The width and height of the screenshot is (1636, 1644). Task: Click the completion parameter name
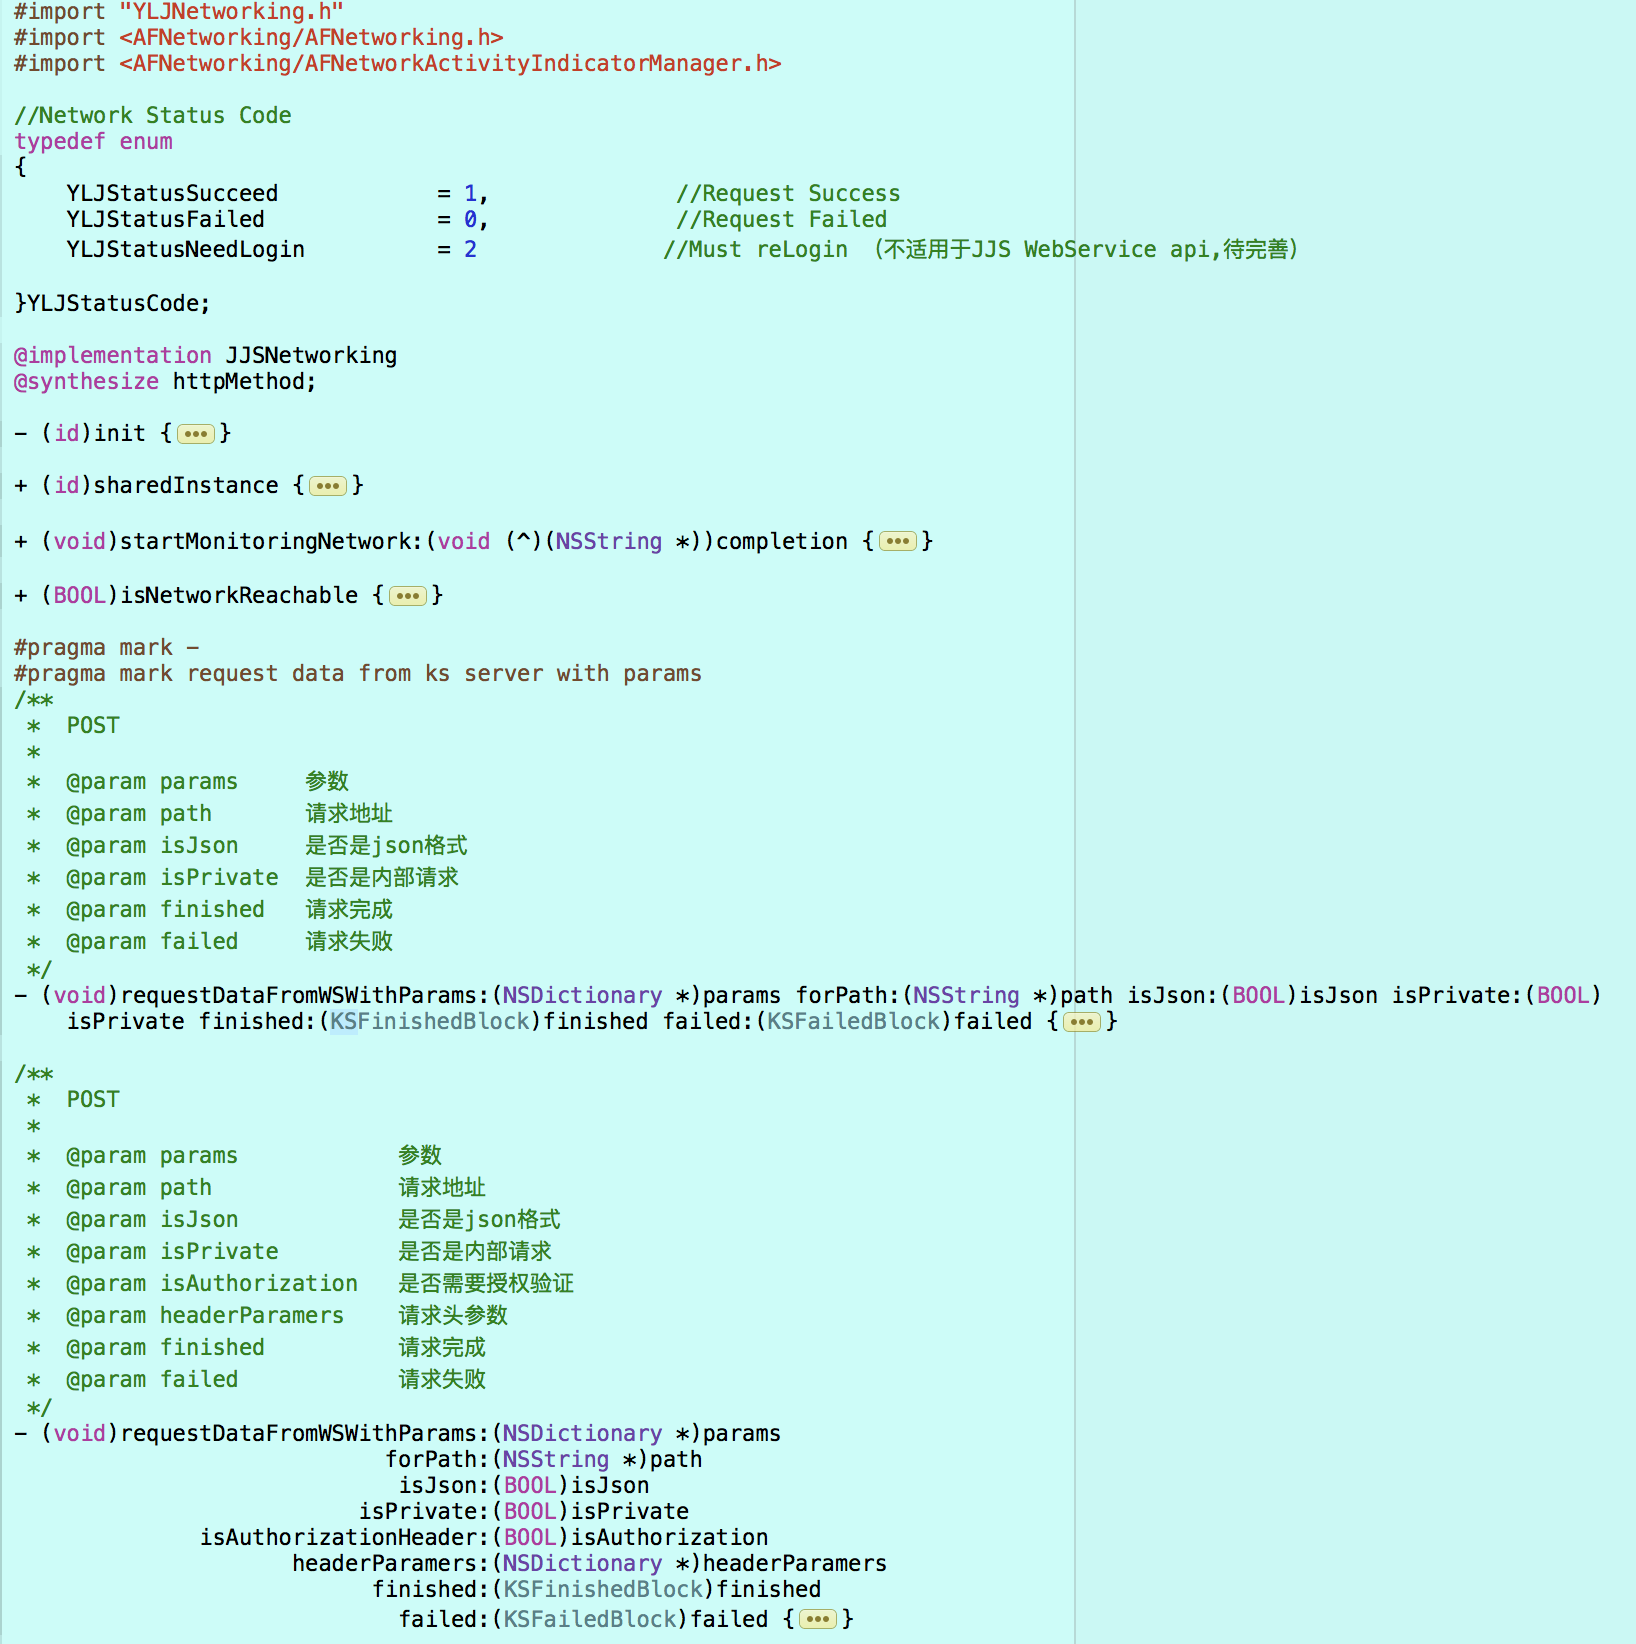pos(782,542)
